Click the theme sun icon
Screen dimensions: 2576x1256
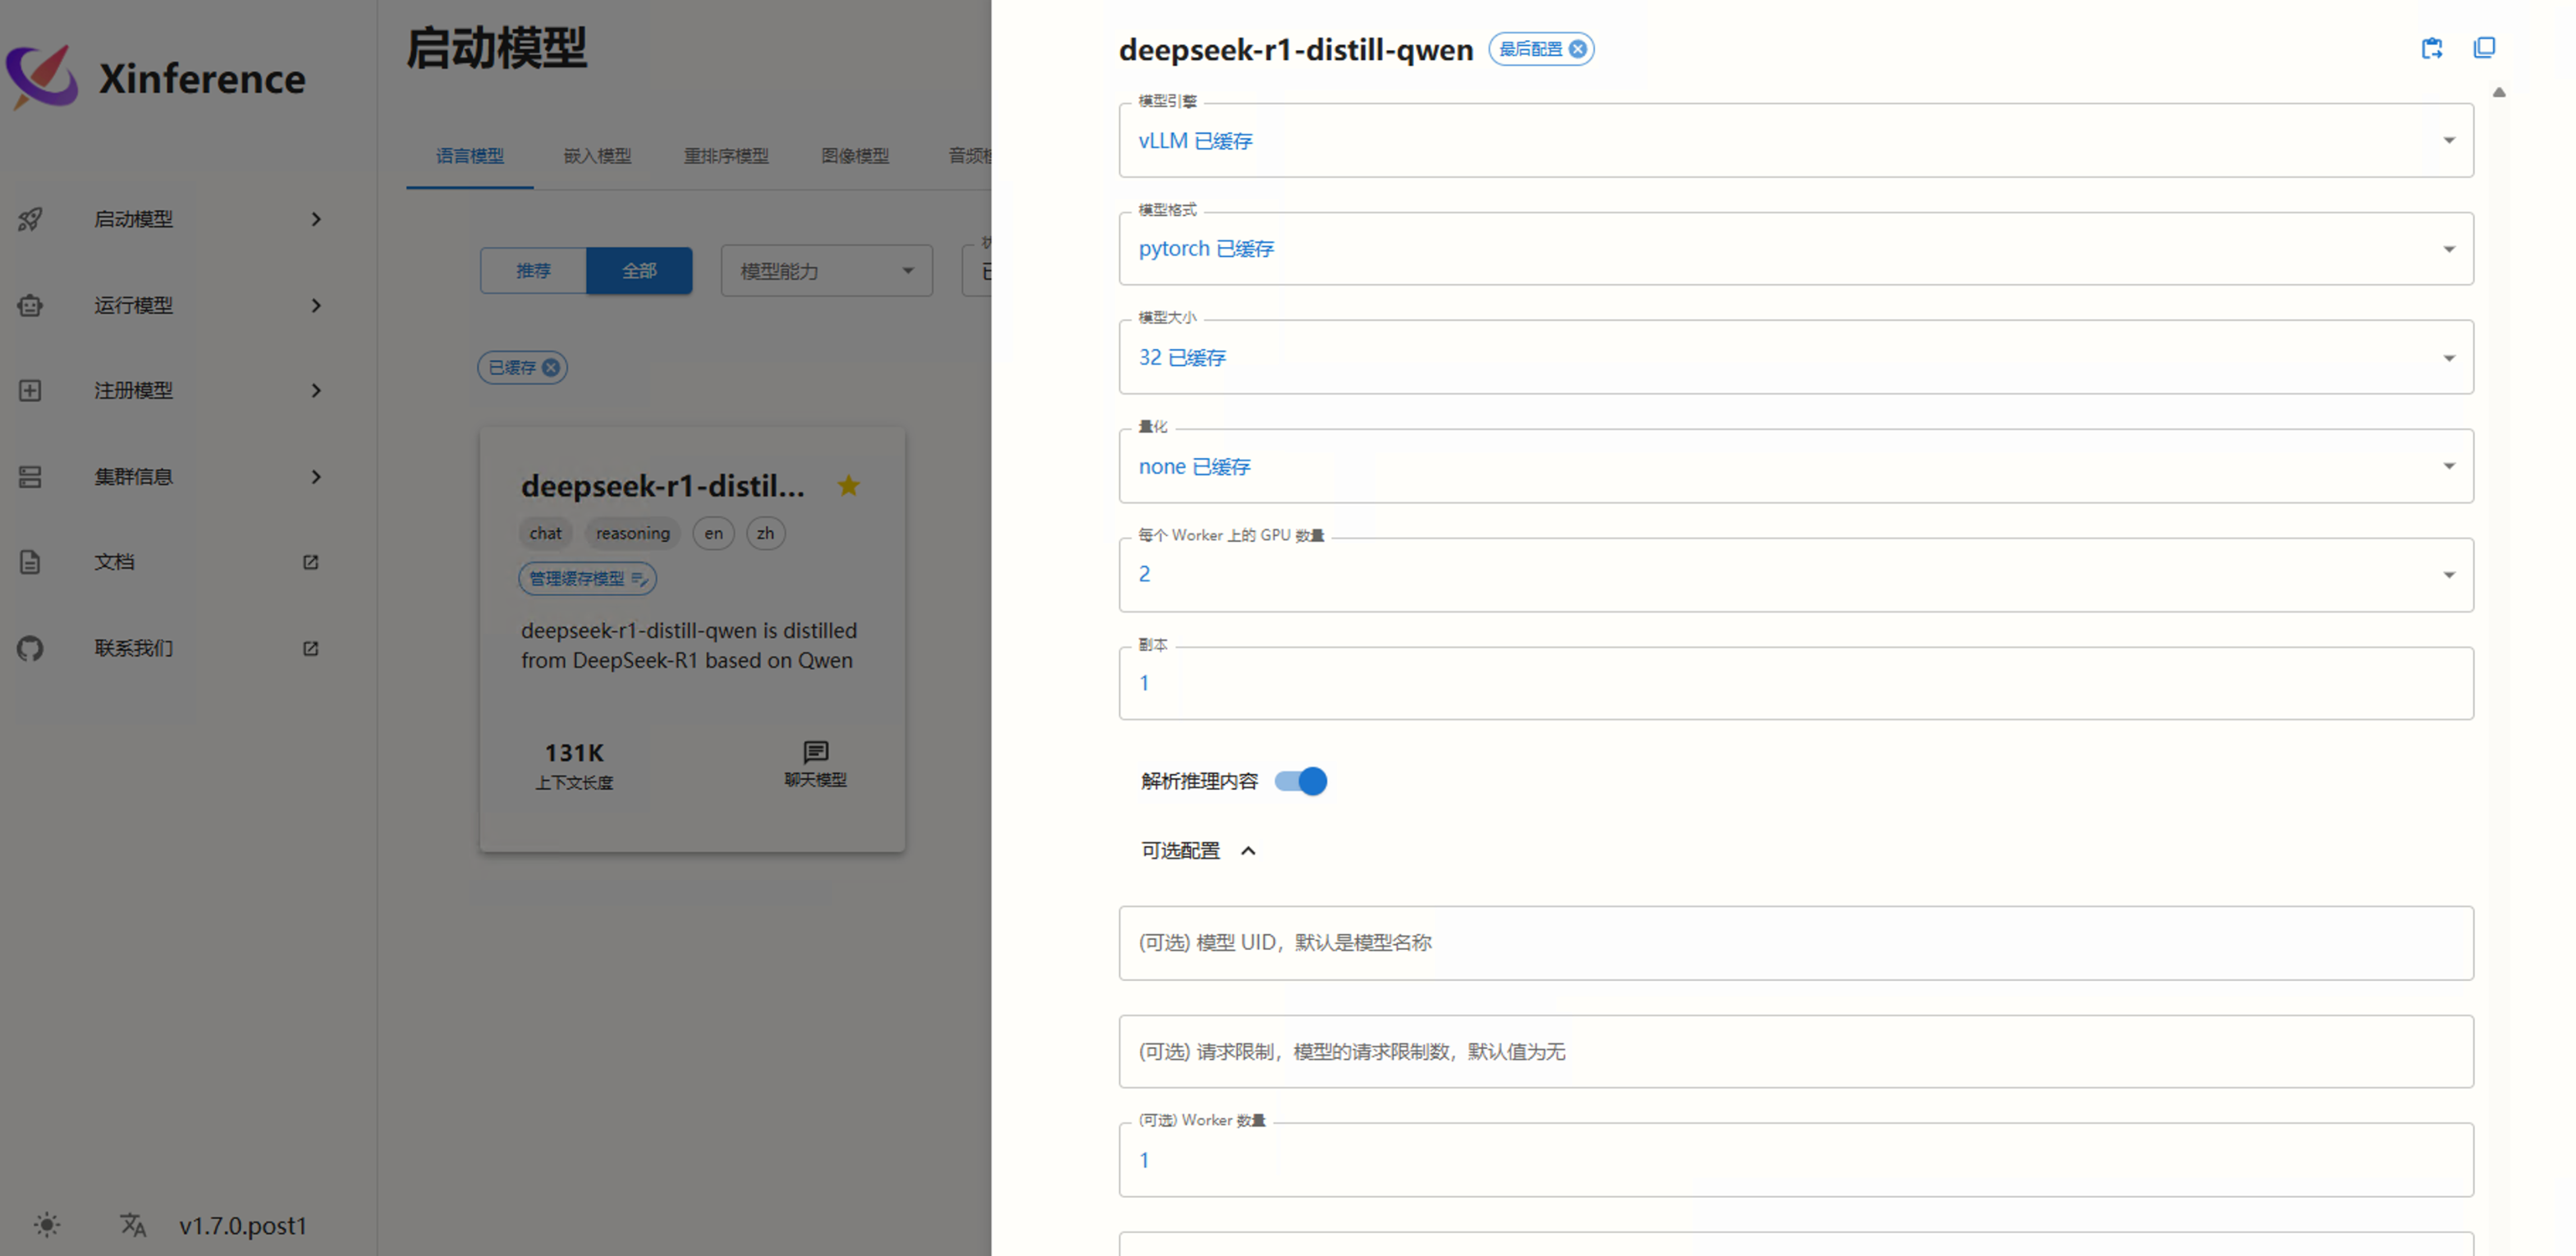click(x=45, y=1224)
